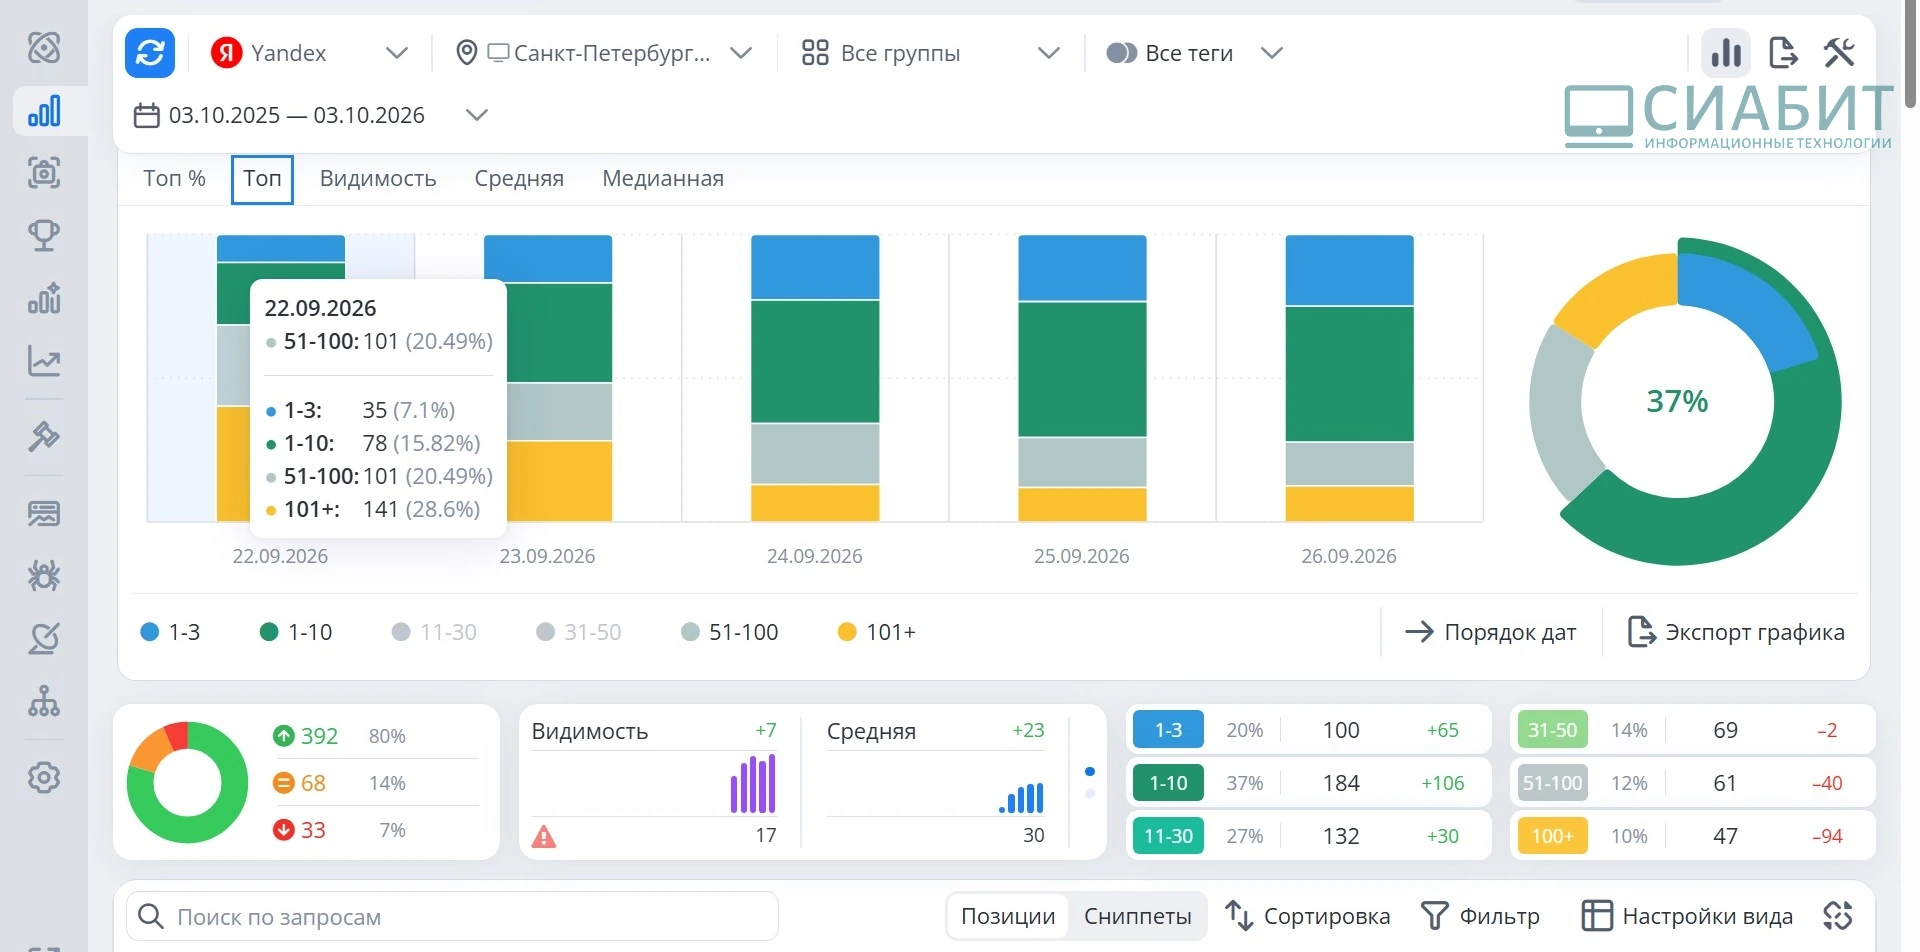The height and width of the screenshot is (952, 1920).
Task: Open the bars with sparkle sidebar icon
Action: coord(44,298)
